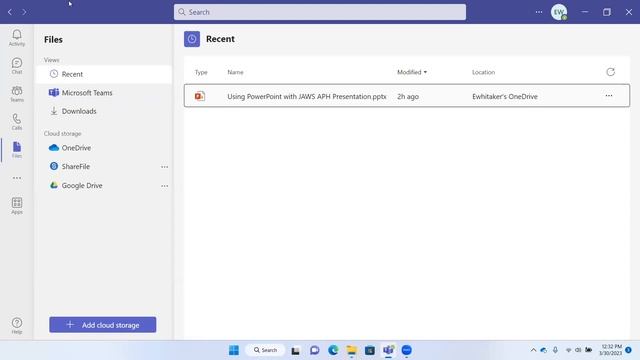Open more options for ShareFile storage
The height and width of the screenshot is (360, 640).
(x=164, y=167)
